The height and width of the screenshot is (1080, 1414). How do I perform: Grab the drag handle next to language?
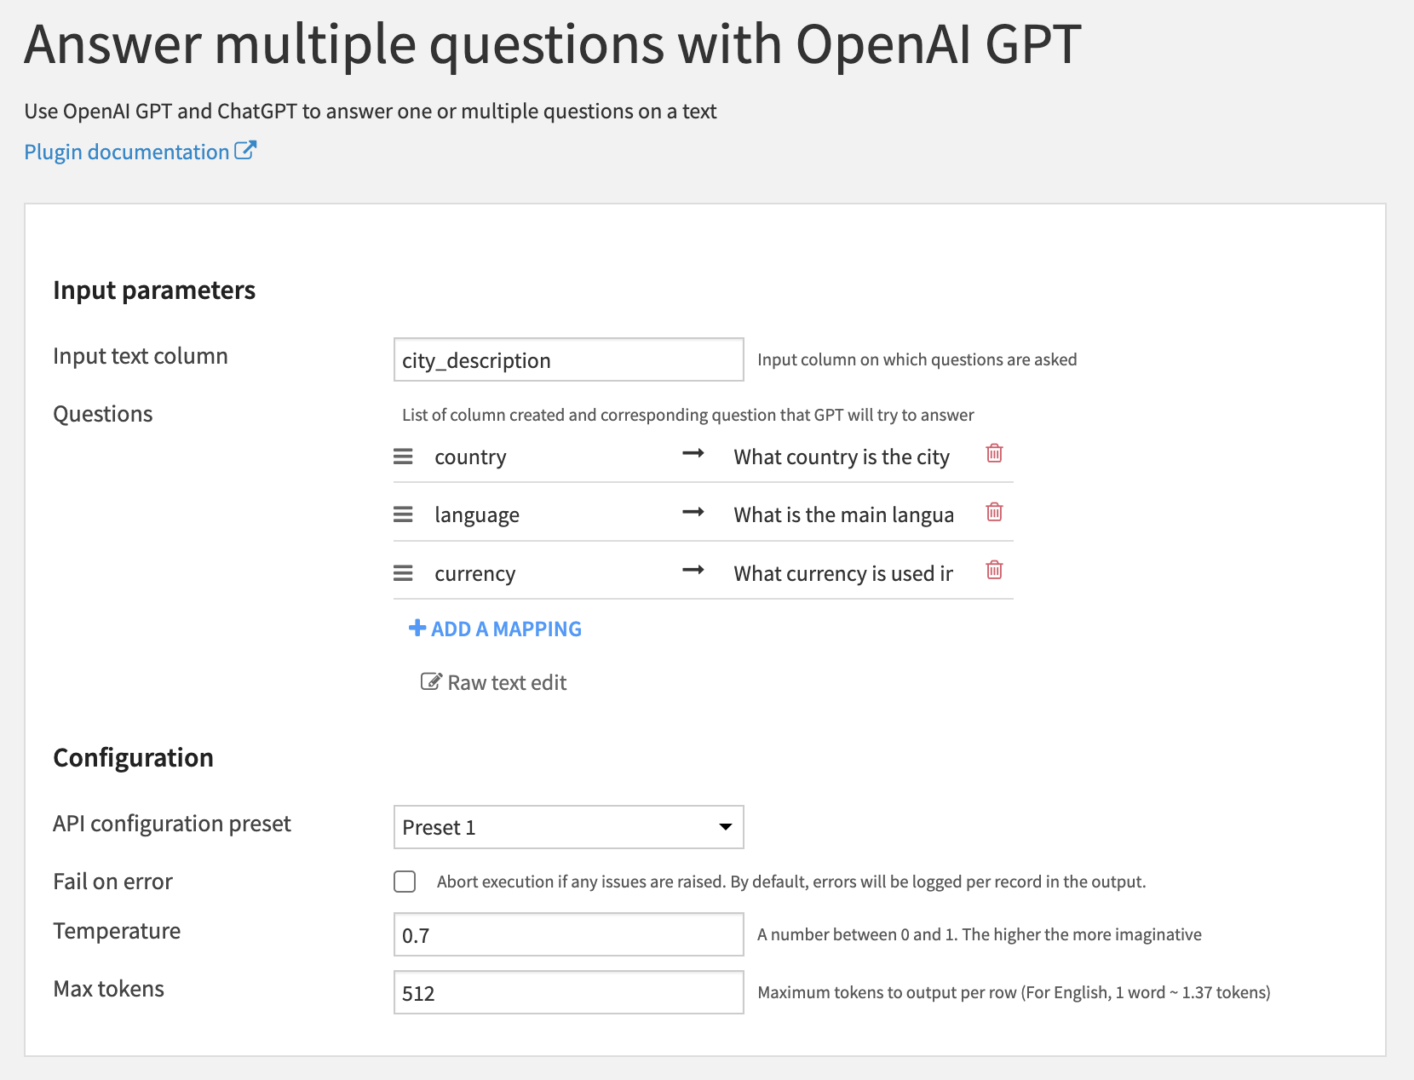pos(403,514)
